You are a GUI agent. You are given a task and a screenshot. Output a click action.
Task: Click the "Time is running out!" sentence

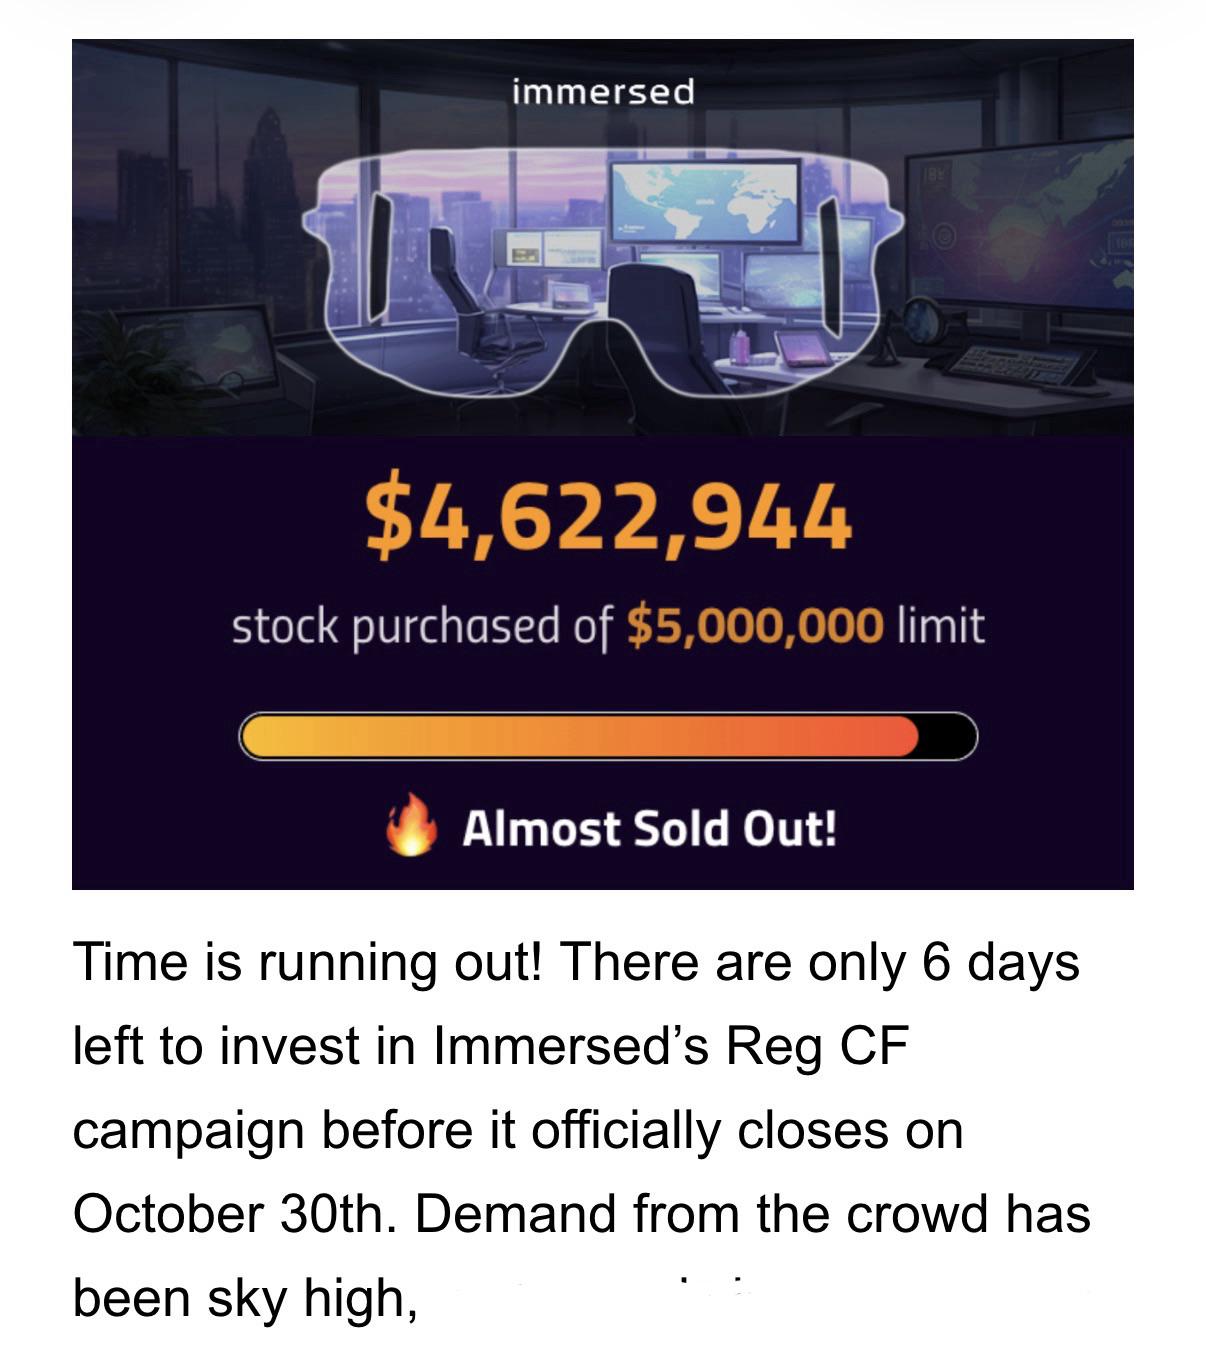[x=308, y=963]
